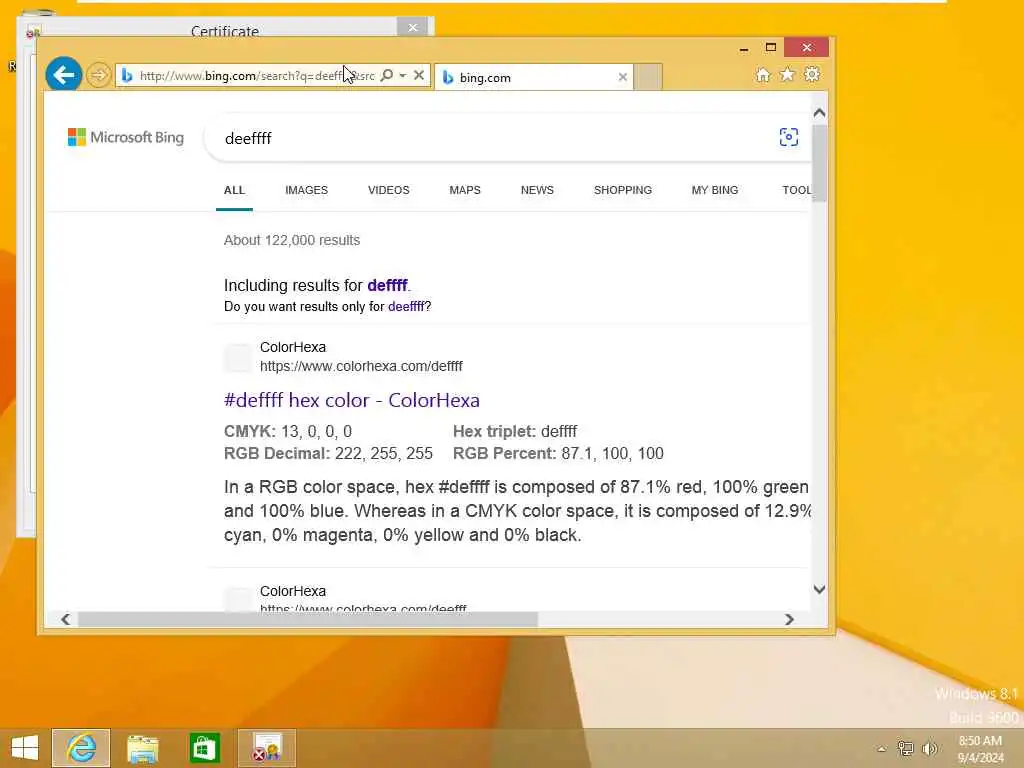
Task: Close the Certificate window behind the browser
Action: [413, 27]
